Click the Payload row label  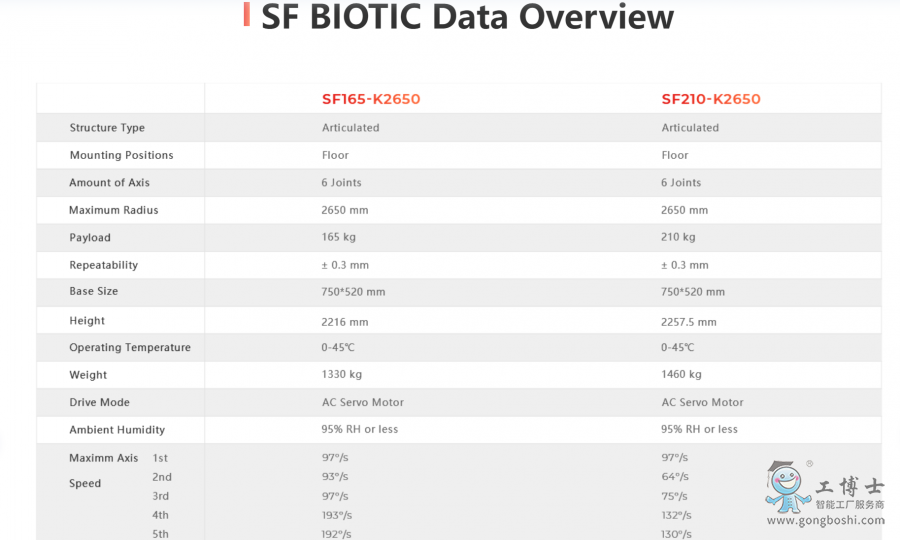[x=90, y=238]
